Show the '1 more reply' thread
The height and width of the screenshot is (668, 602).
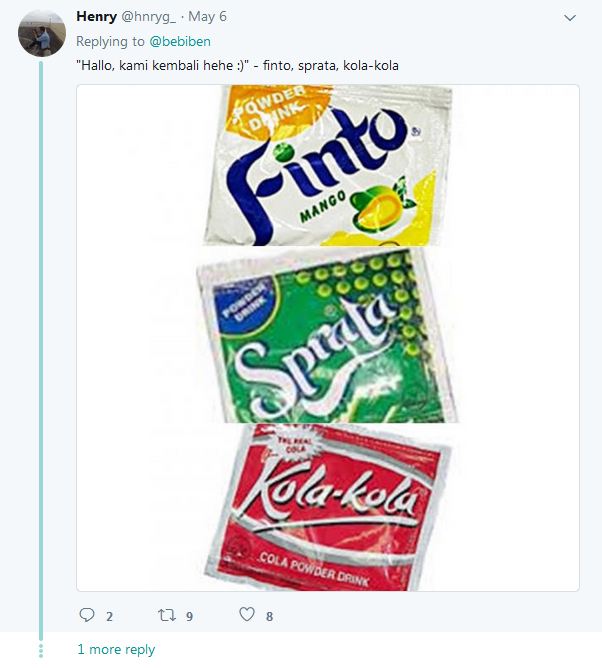click(x=116, y=650)
